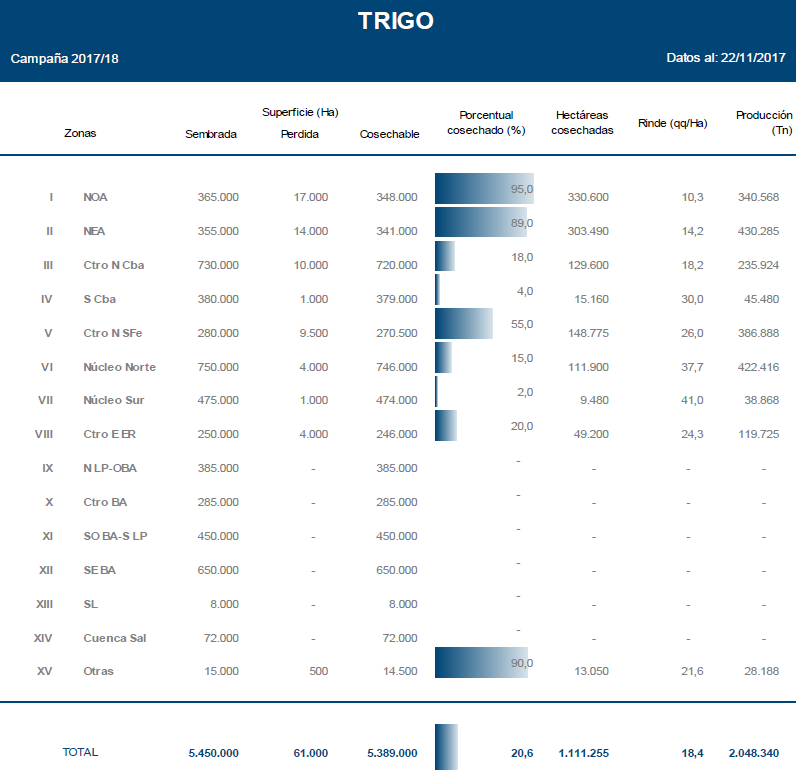Click the Núcleo Norte zone name
The width and height of the screenshot is (800, 770).
pyautogui.click(x=120, y=367)
